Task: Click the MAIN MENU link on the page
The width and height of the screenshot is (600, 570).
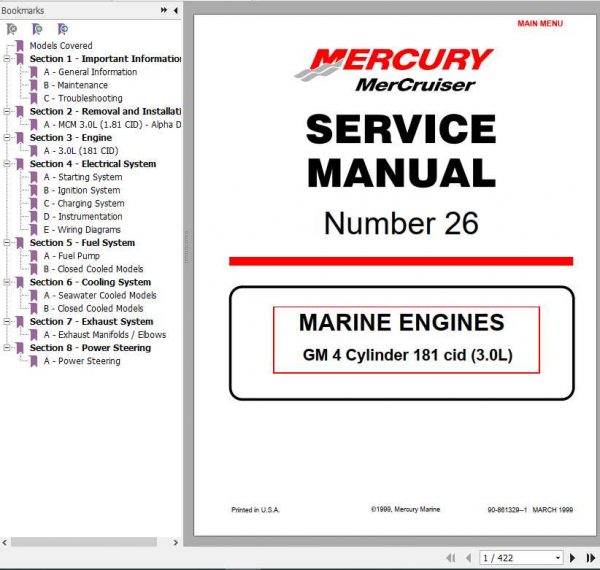Action: pos(540,24)
